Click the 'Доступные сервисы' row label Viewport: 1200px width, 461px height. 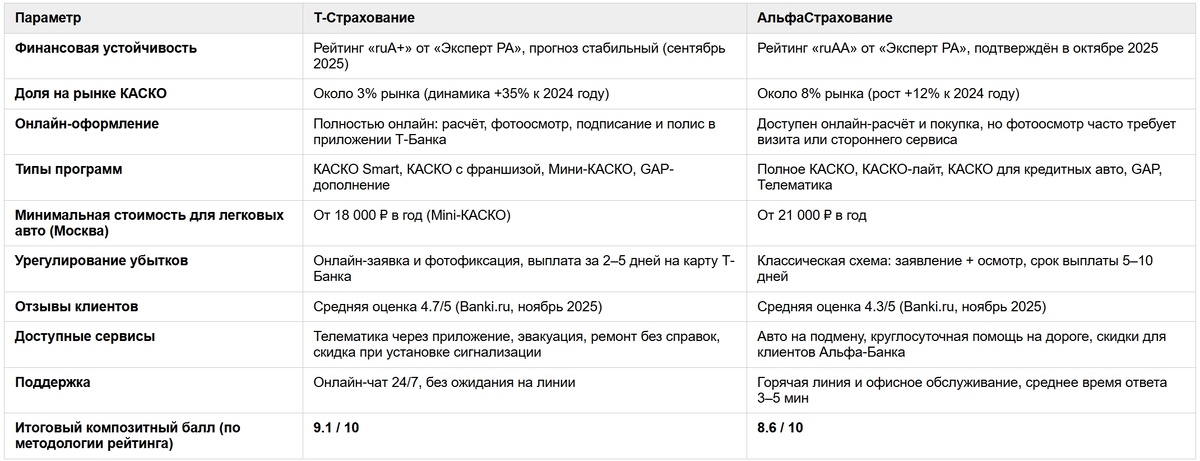tap(85, 336)
